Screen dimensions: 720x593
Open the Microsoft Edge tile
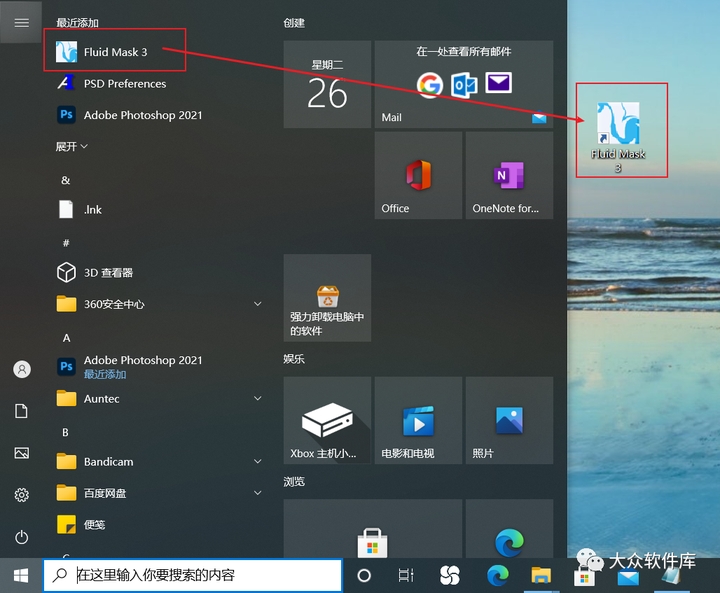(509, 529)
